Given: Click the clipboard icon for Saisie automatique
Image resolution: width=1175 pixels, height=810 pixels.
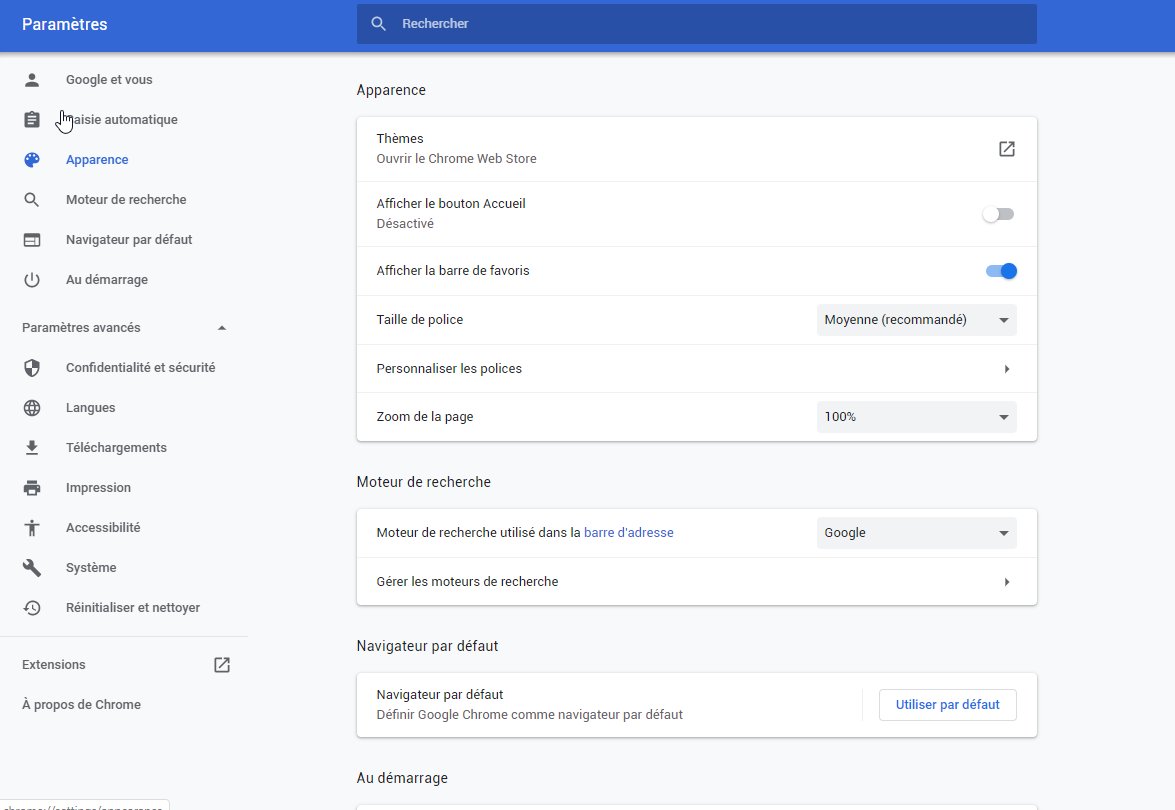Looking at the screenshot, I should [x=31, y=120].
